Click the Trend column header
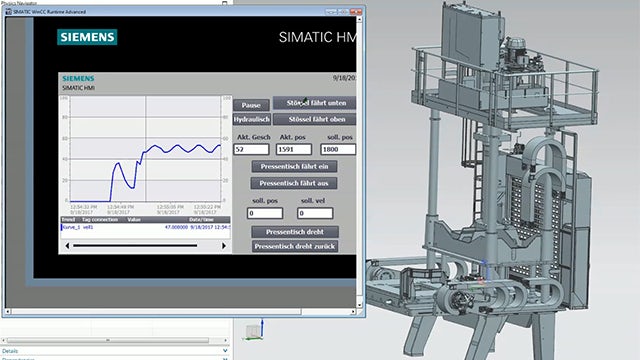Image resolution: width=640 pixels, height=360 pixels. pos(69,220)
